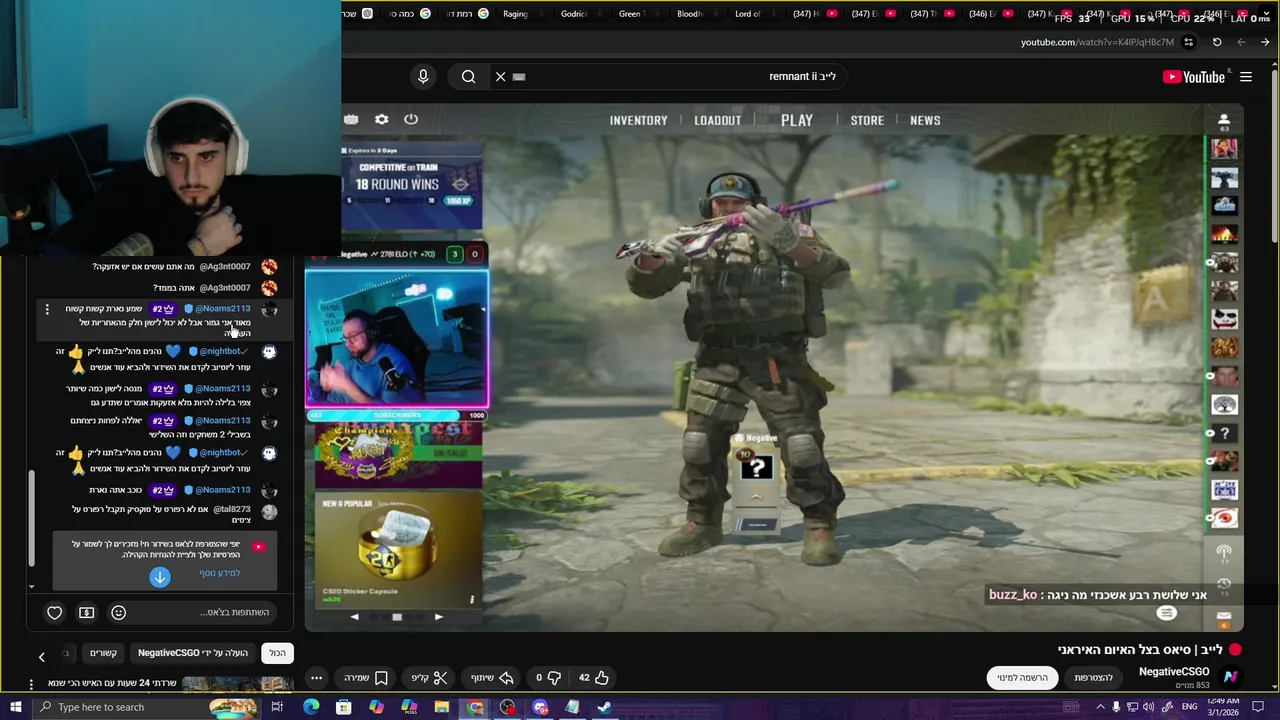The width and height of the screenshot is (1280, 720).
Task: Select the 'by NegativeCSGO' filter chip
Action: point(193,653)
